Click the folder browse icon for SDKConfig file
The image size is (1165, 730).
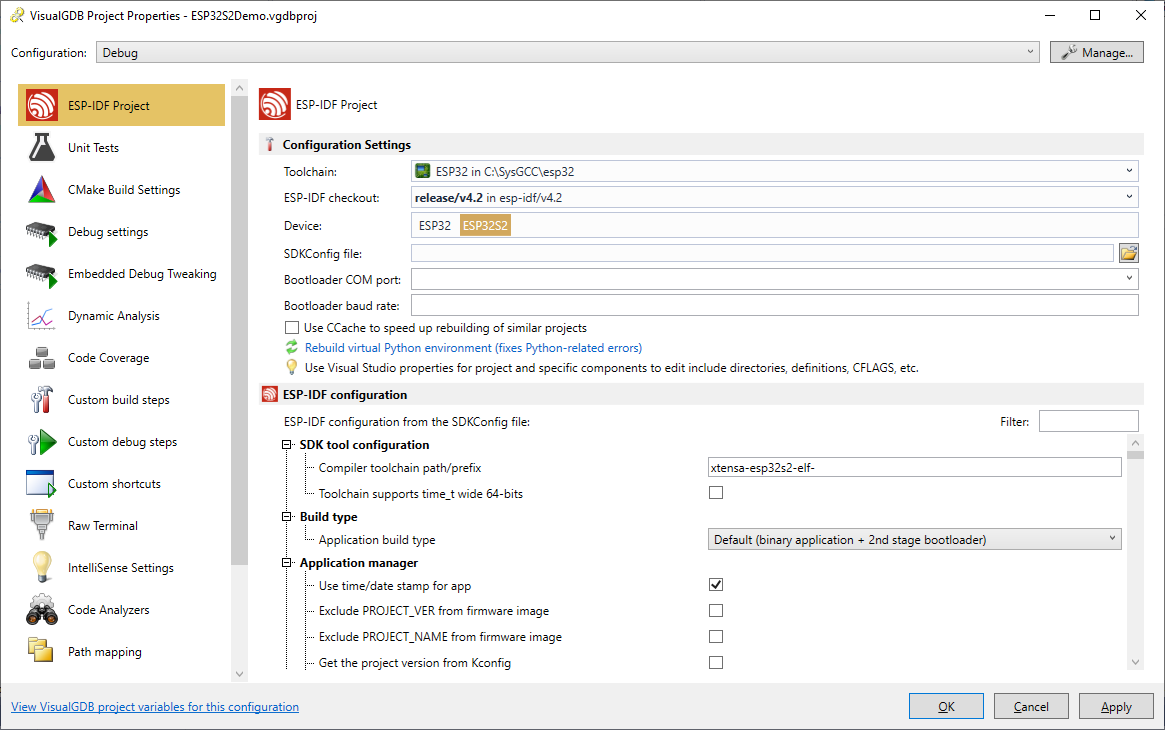click(1129, 253)
